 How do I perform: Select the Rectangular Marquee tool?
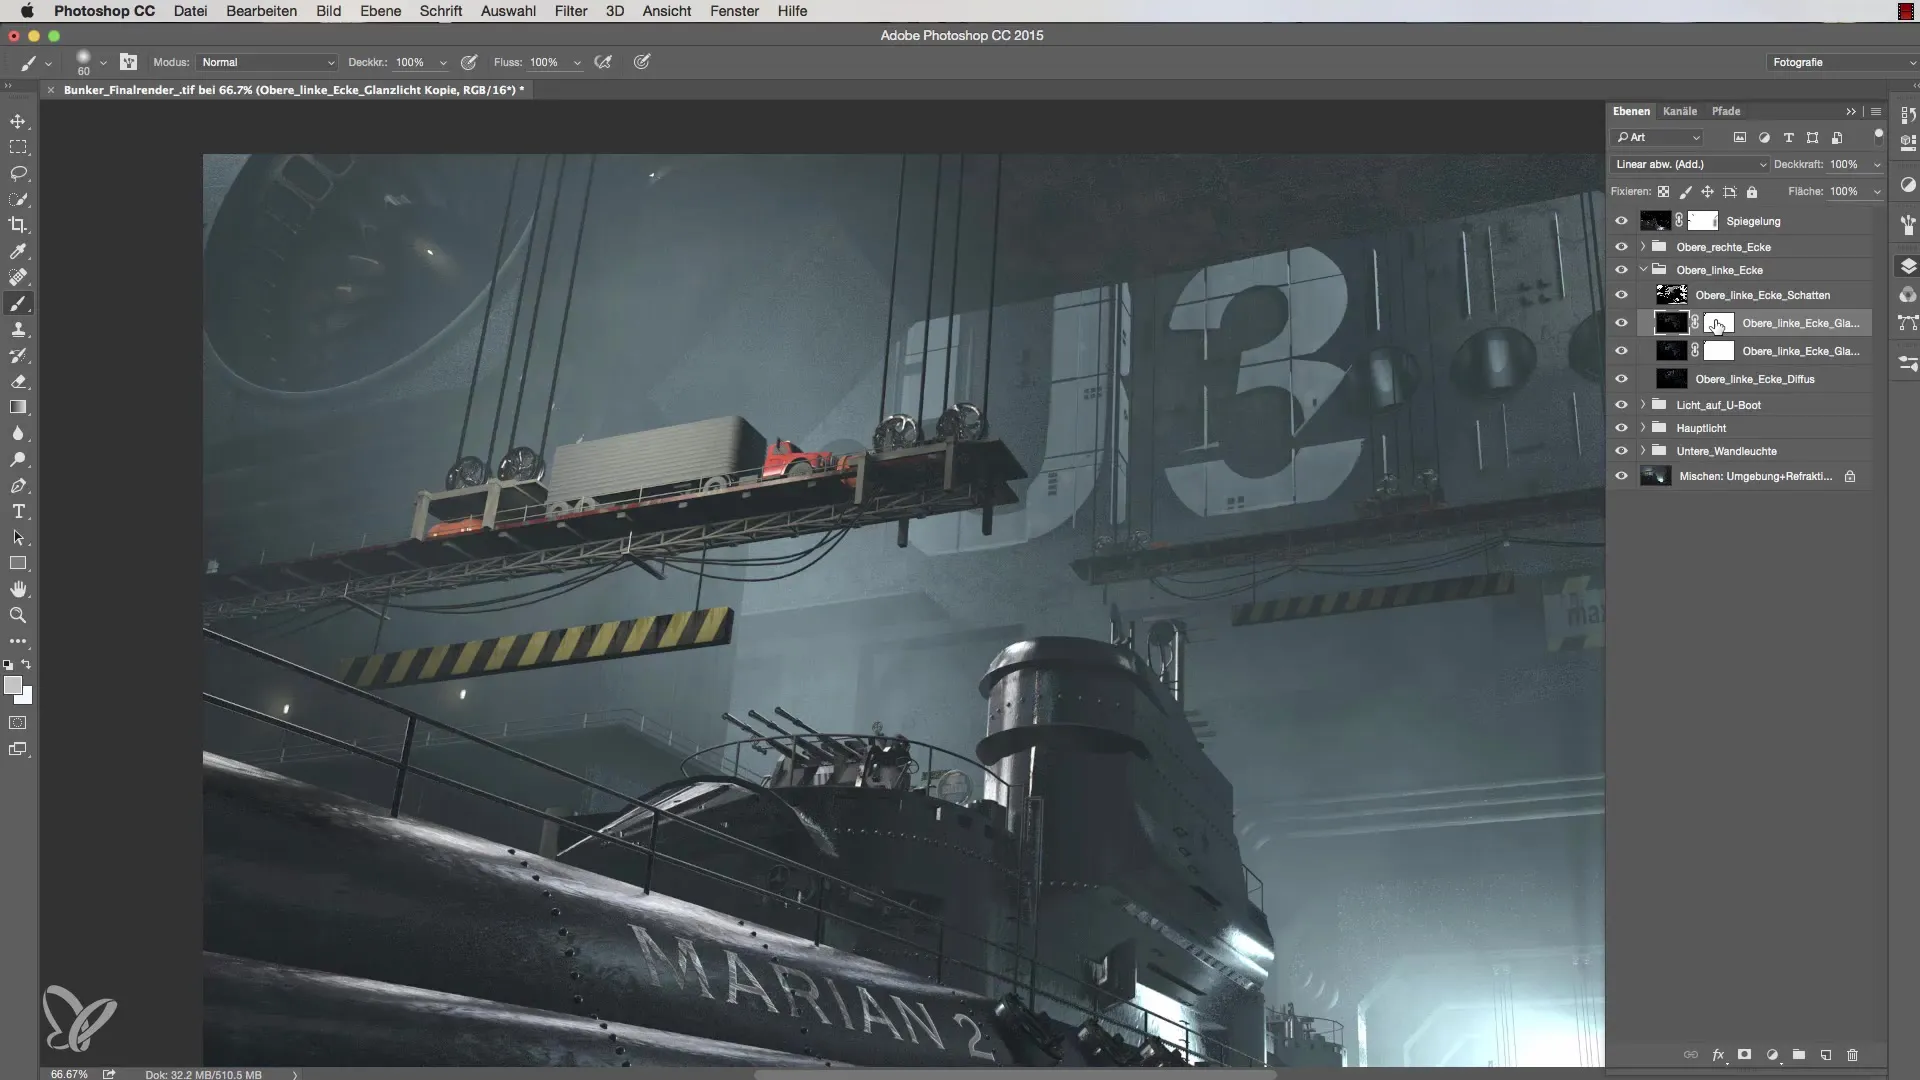pyautogui.click(x=18, y=147)
